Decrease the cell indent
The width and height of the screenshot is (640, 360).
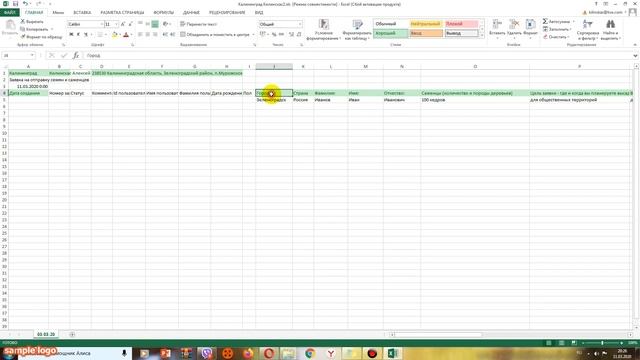pos(165,35)
